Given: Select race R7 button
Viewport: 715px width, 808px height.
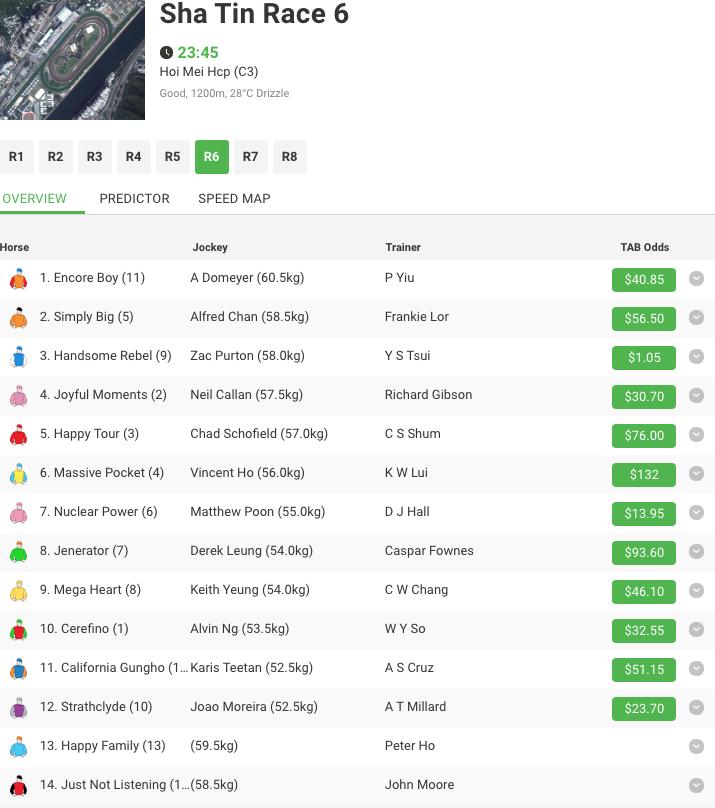Looking at the screenshot, I should [x=250, y=157].
